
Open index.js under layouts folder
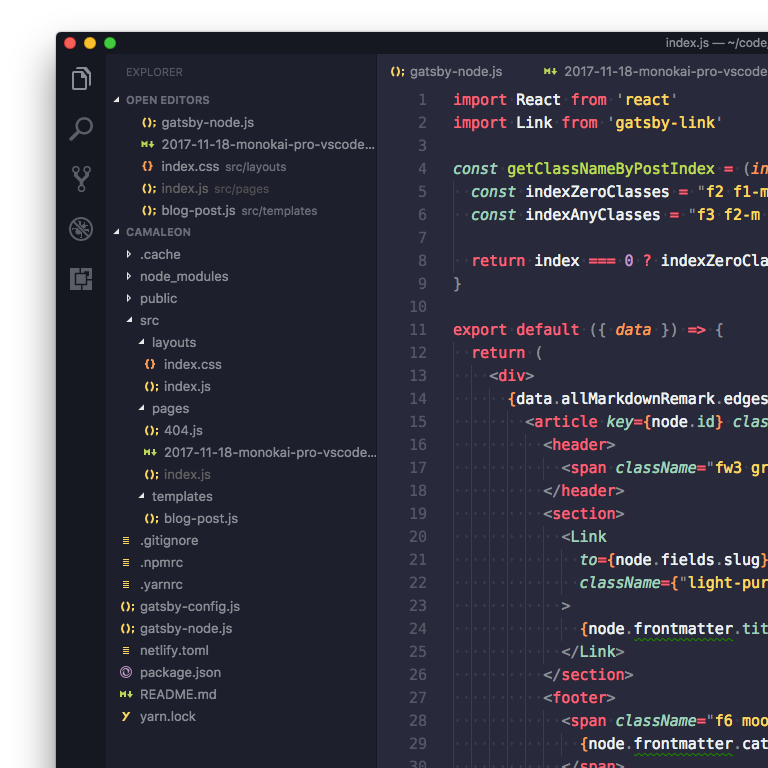coord(187,386)
